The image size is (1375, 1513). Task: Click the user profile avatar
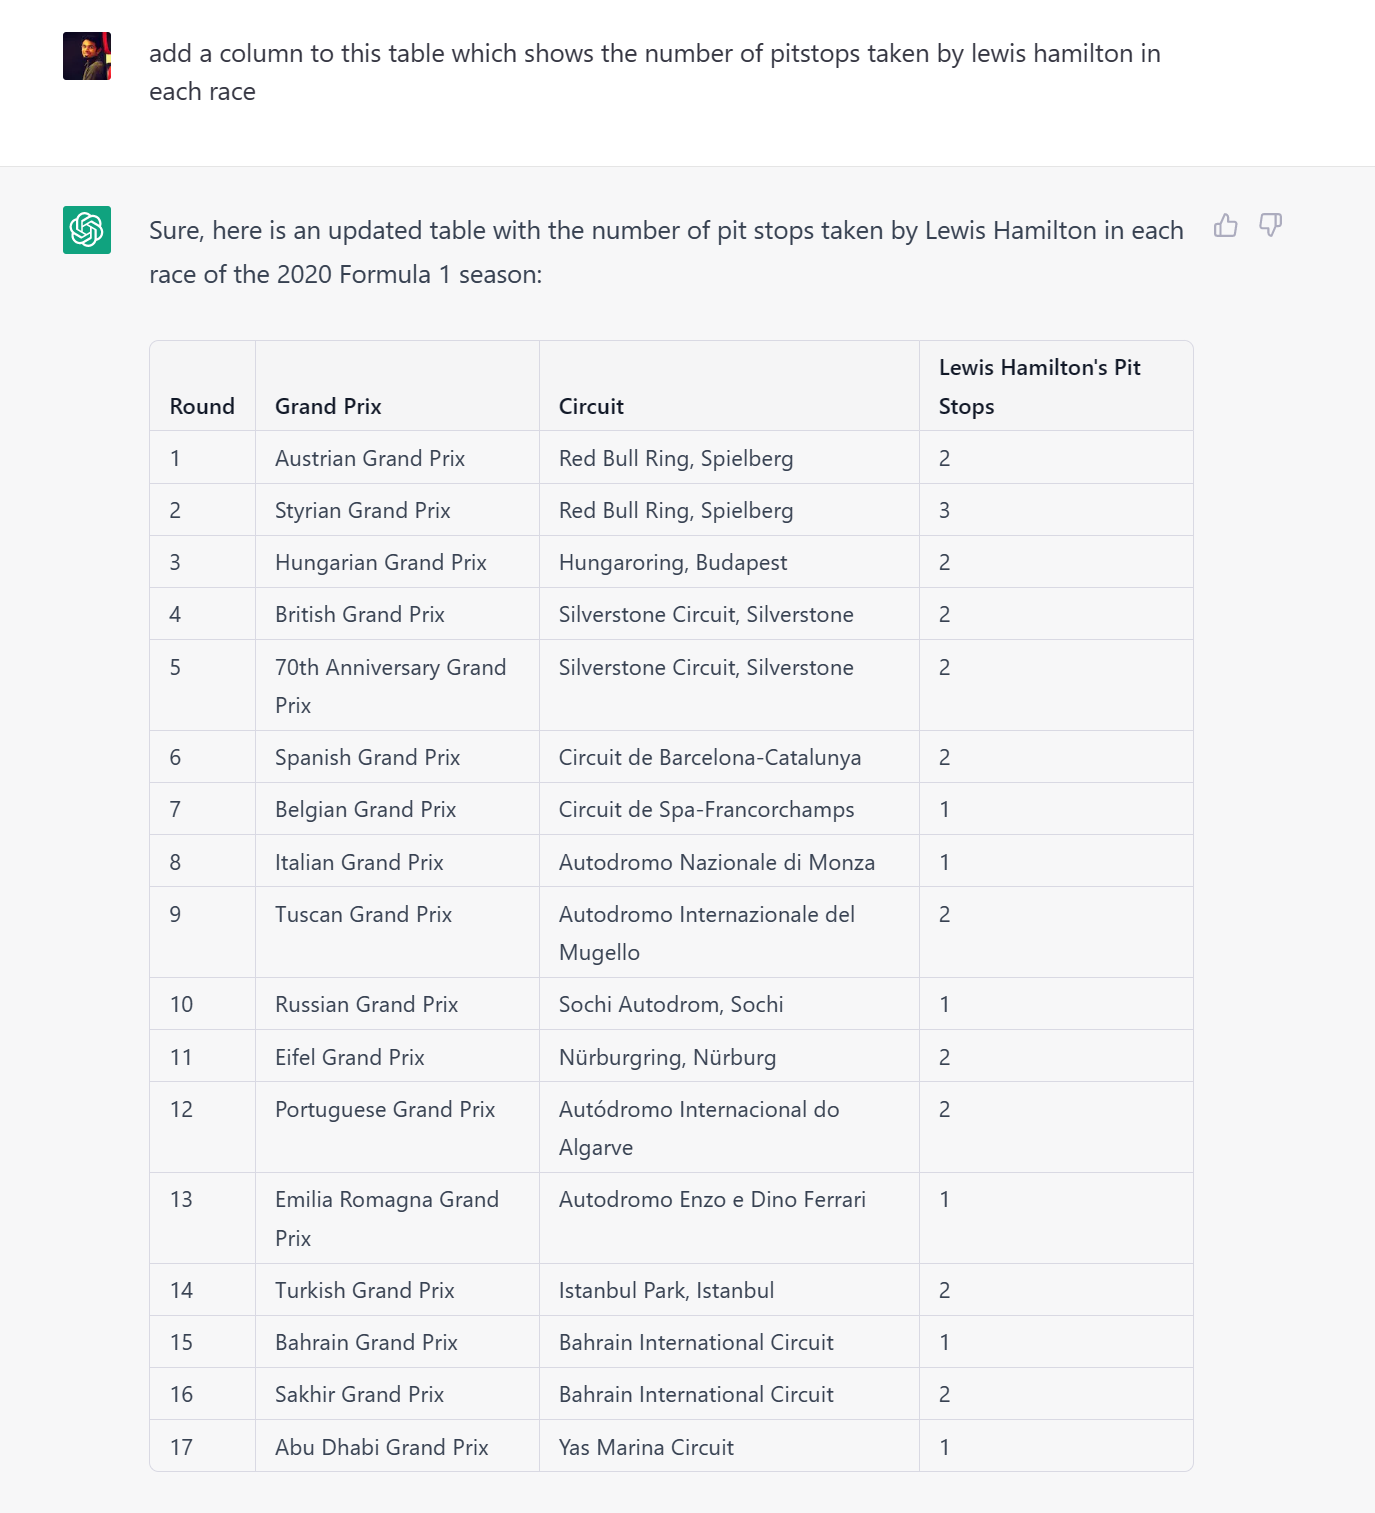tap(87, 56)
